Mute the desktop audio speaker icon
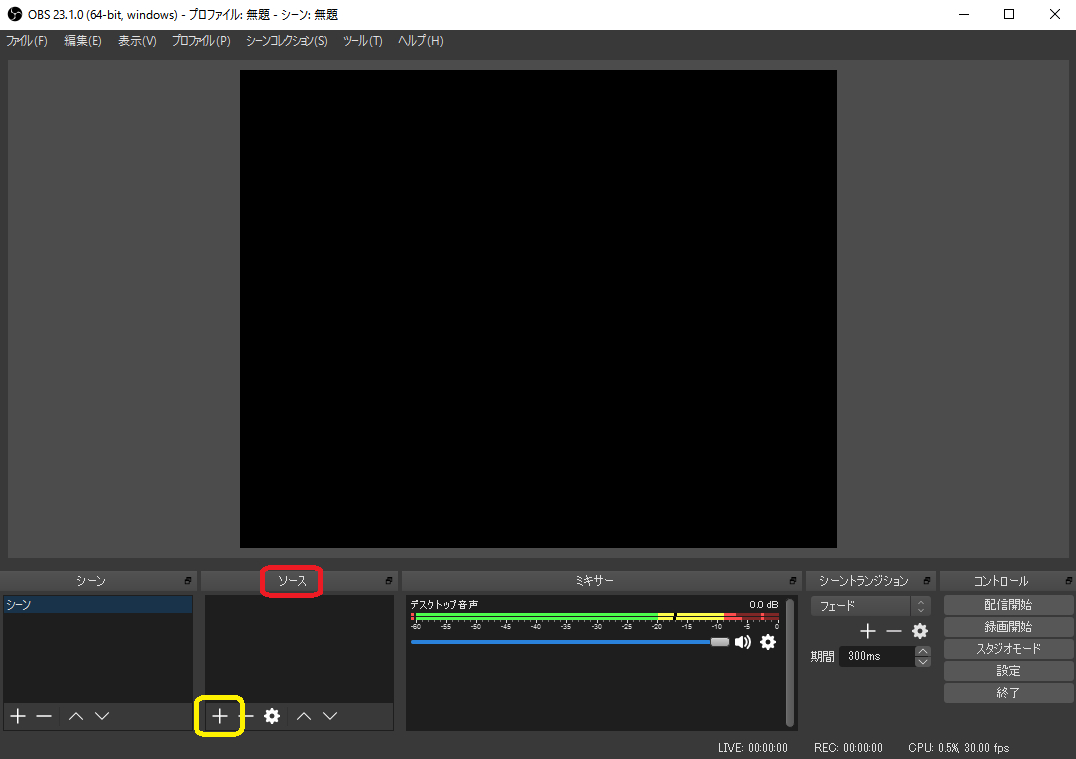Screen dimensions: 1076x759 pyautogui.click(x=743, y=642)
